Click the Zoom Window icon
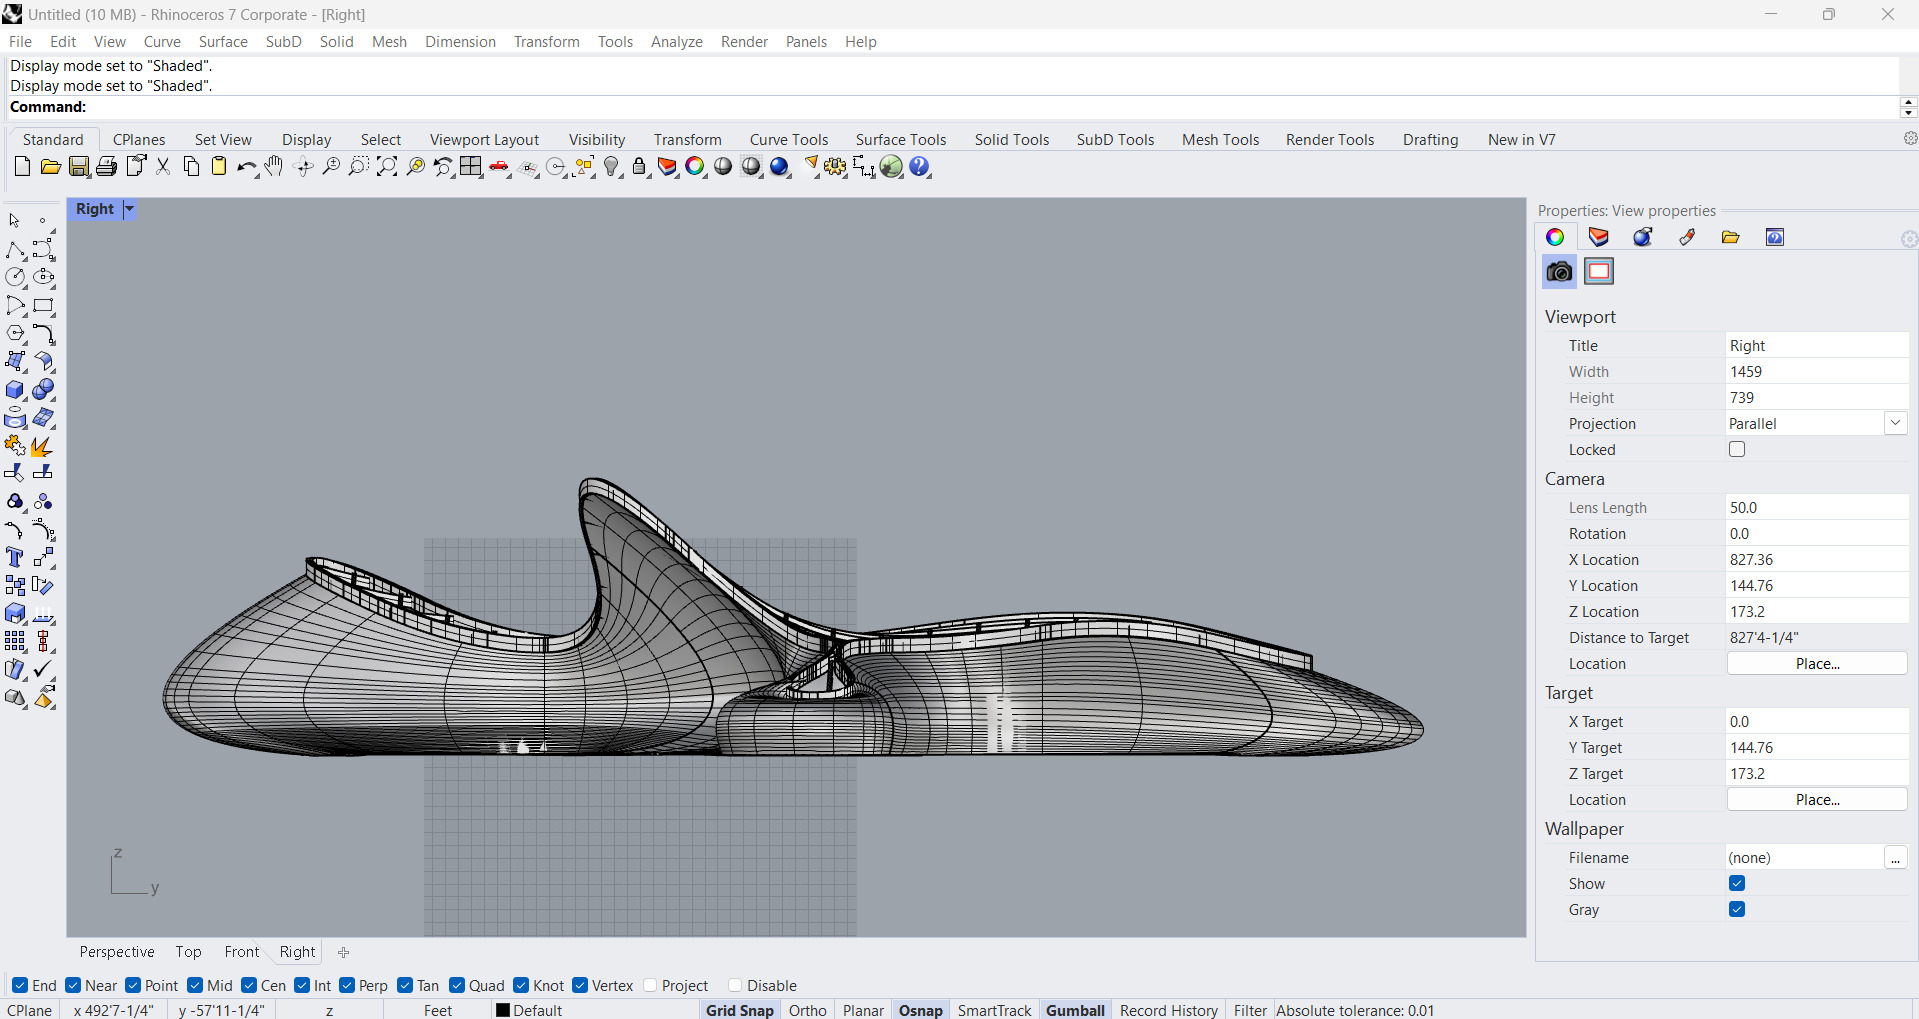Viewport: 1919px width, 1019px height. (x=359, y=167)
